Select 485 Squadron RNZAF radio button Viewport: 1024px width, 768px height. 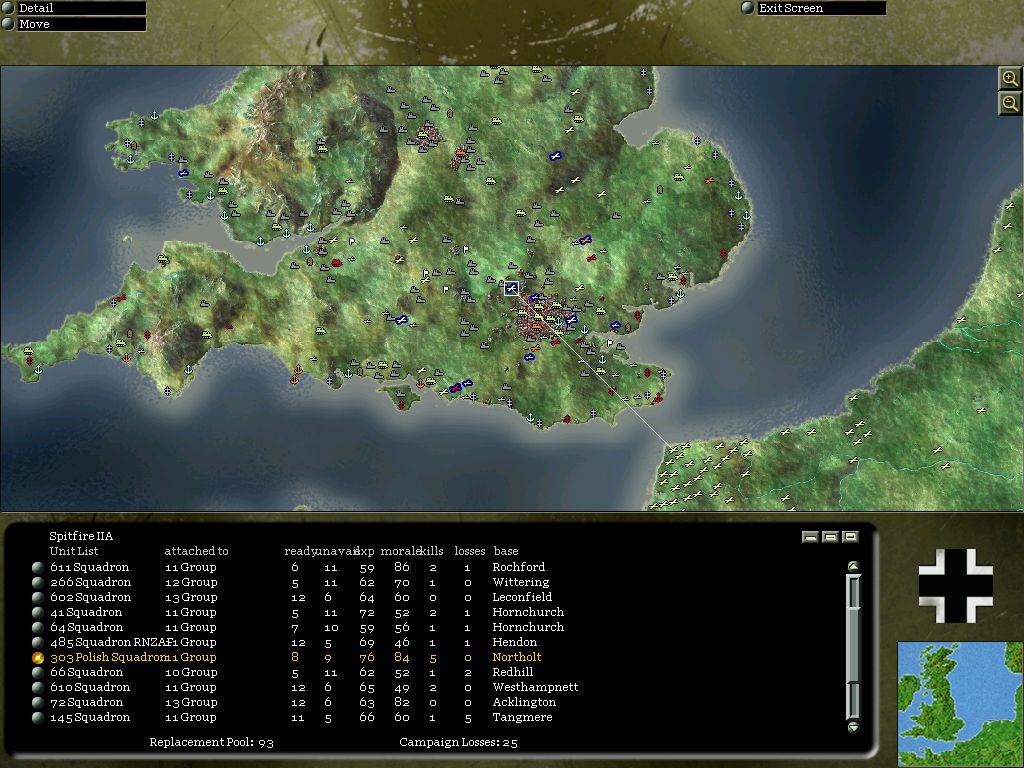38,643
